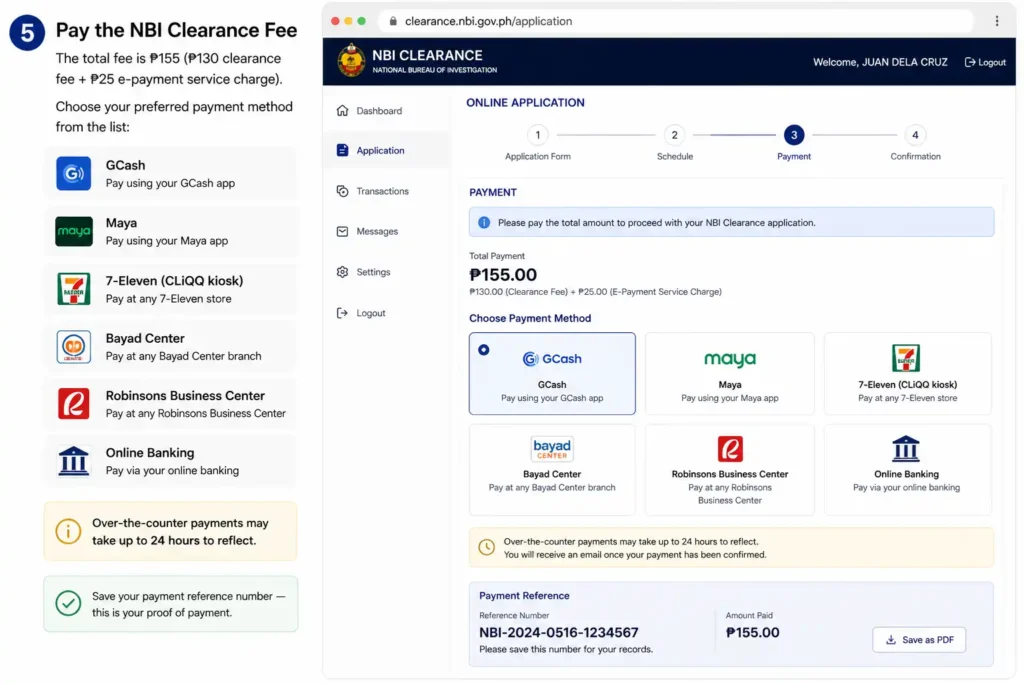Click the Payment Reference heading

tap(524, 596)
